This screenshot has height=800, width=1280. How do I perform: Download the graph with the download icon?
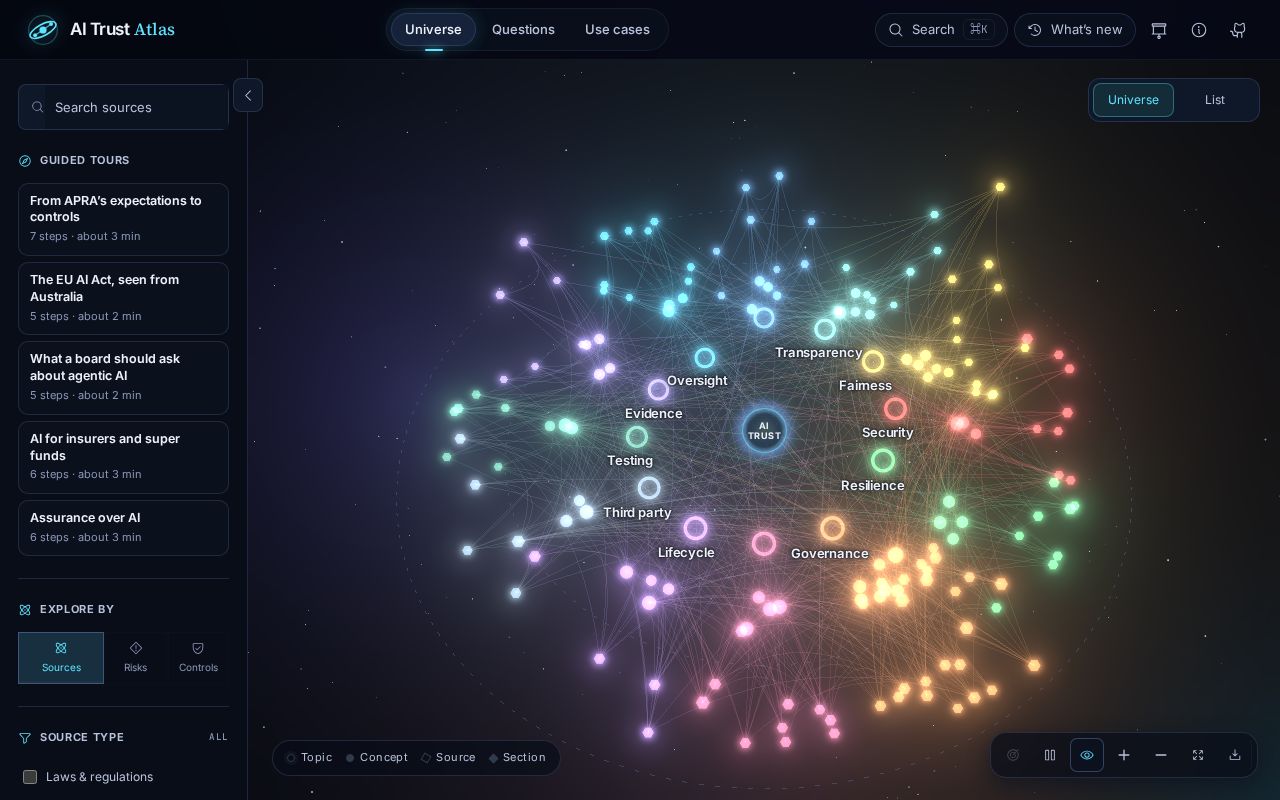[1235, 755]
